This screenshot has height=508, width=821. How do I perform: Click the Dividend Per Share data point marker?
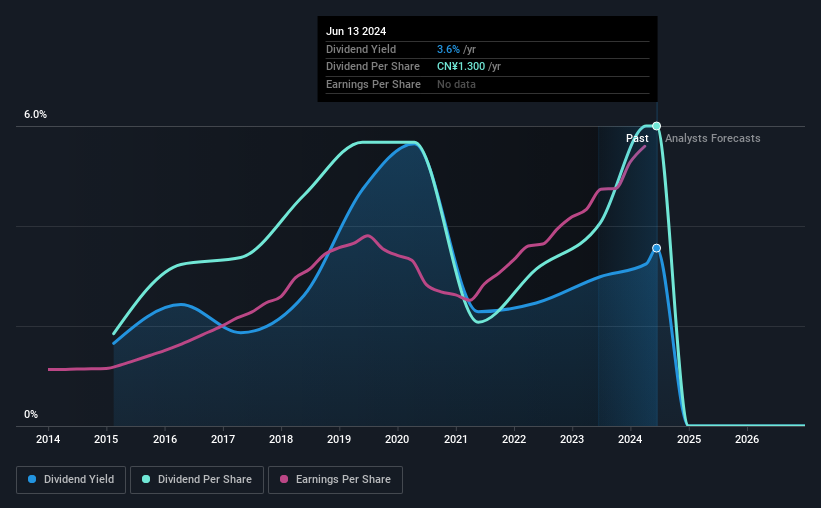pyautogui.click(x=656, y=126)
